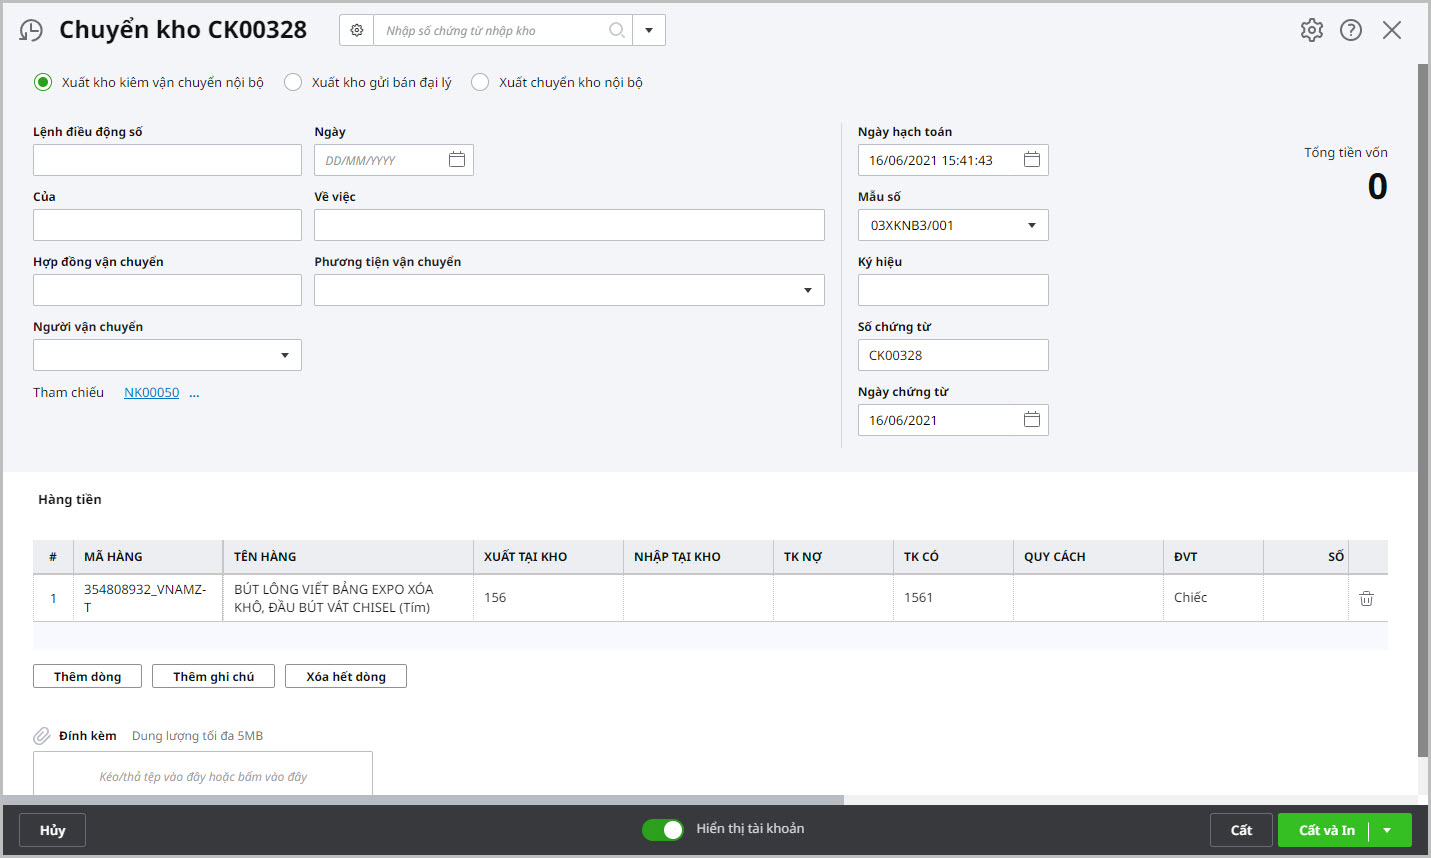Screen dimensions: 1431x858
Task: Click the Xóa hết dòng button
Action: (345, 676)
